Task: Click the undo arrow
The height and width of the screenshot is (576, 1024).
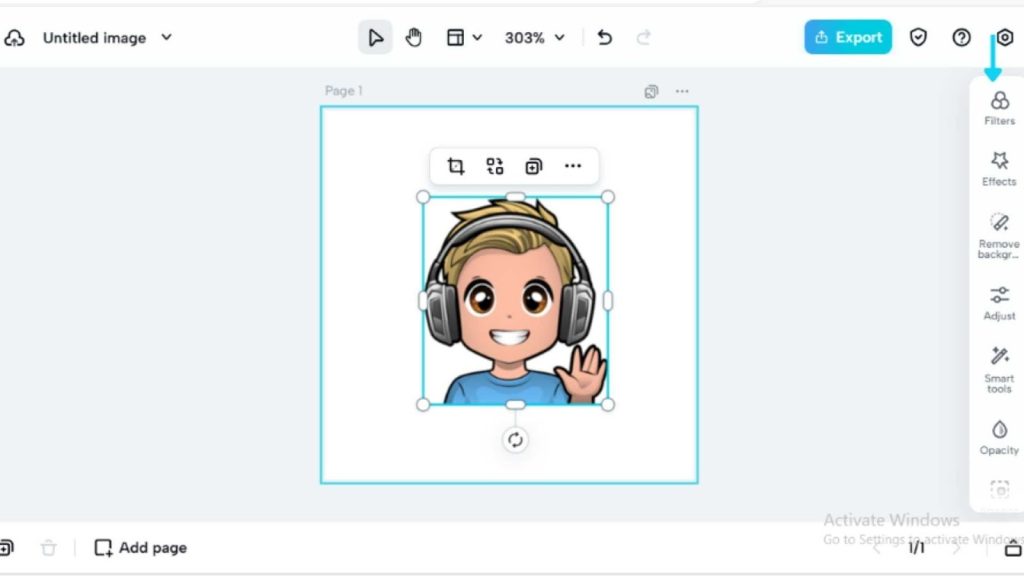Action: (x=605, y=38)
